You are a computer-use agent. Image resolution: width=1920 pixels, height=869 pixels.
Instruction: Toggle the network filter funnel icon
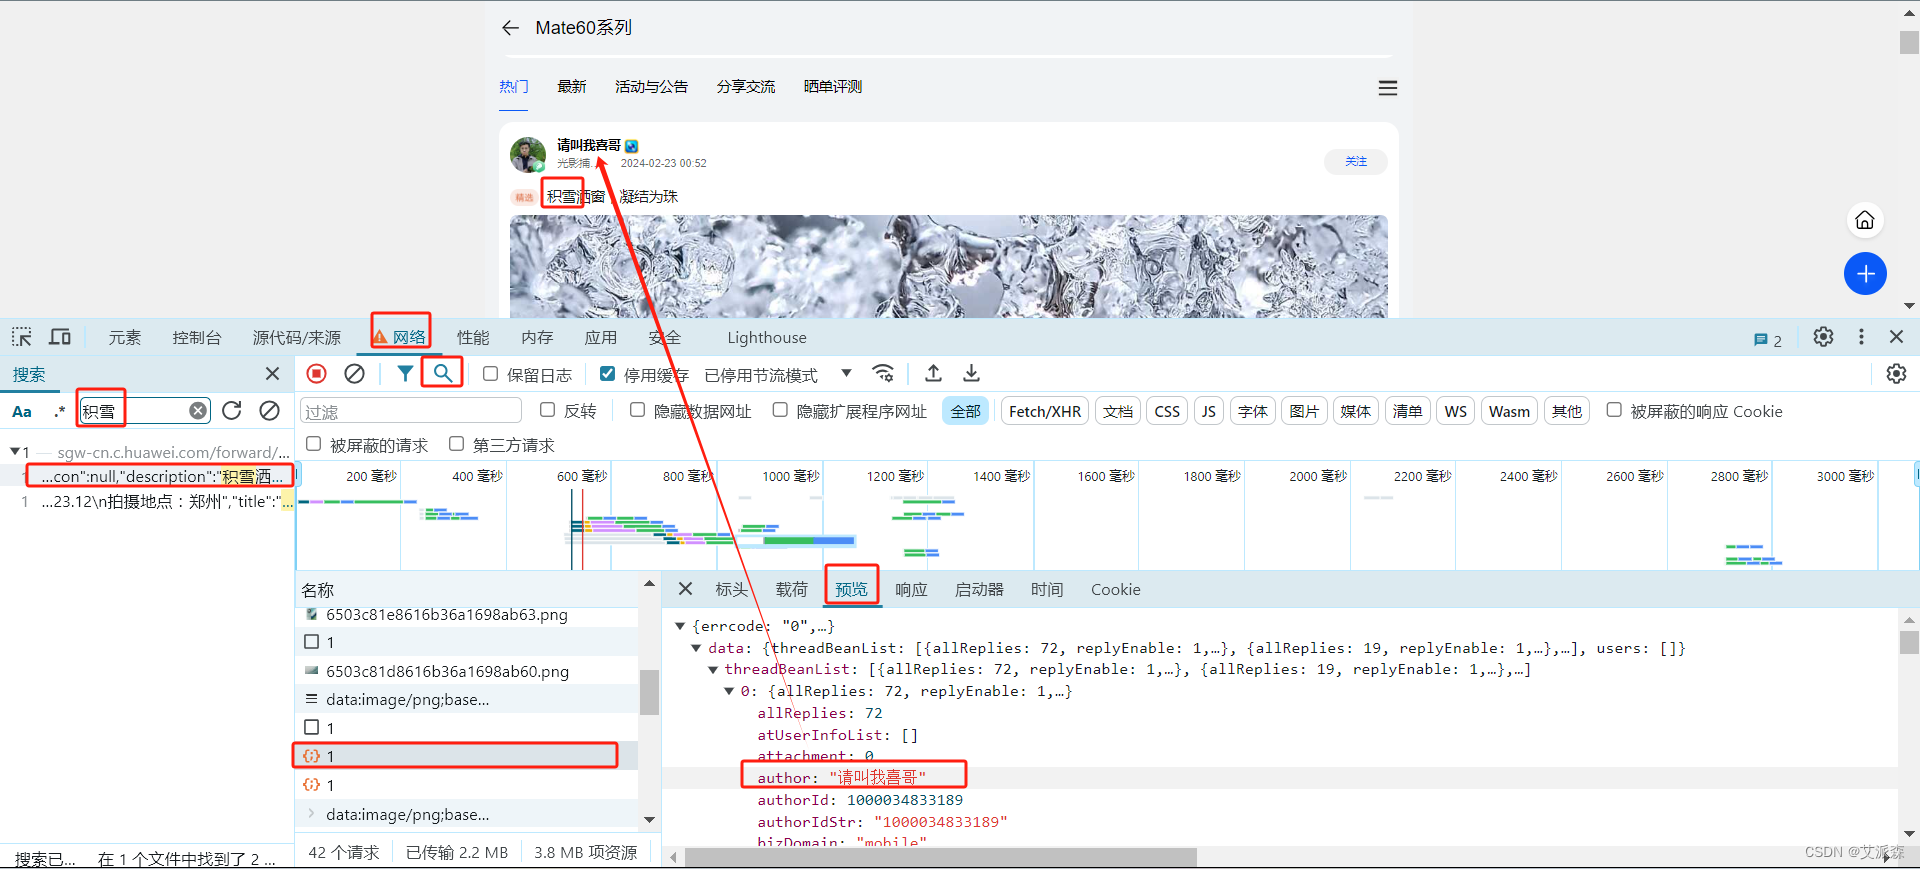coord(404,373)
